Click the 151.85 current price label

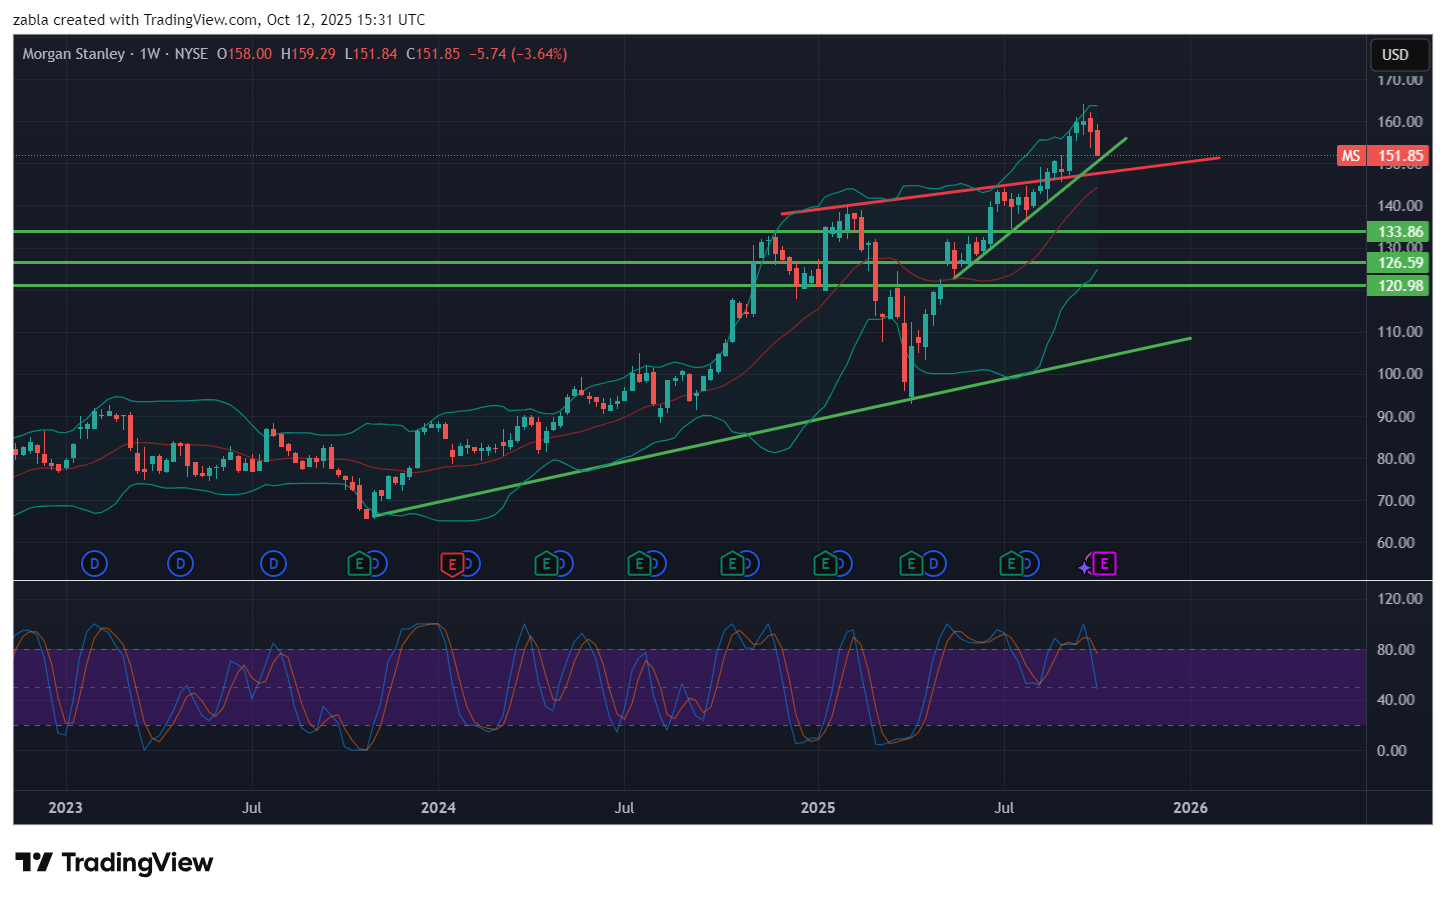pos(1400,156)
